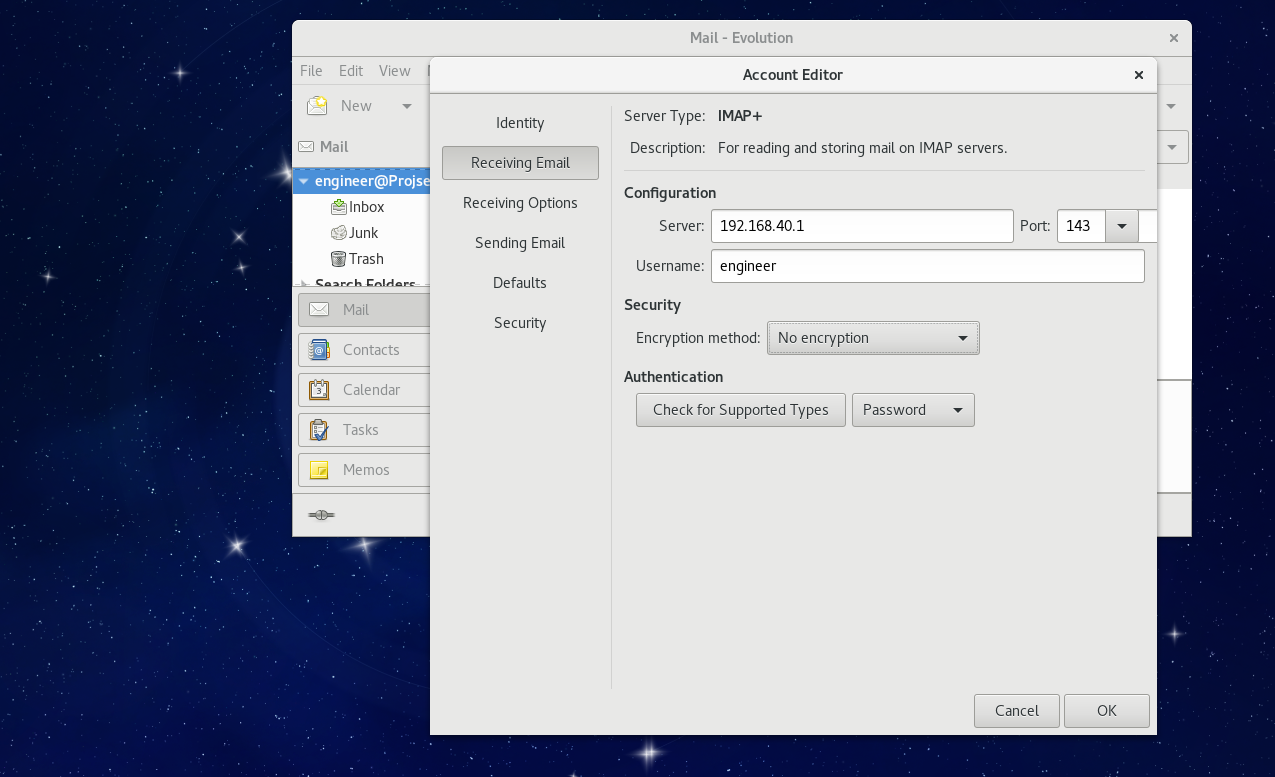Click Check for Supported Types button
Viewport: 1275px width, 777px height.
coord(741,410)
